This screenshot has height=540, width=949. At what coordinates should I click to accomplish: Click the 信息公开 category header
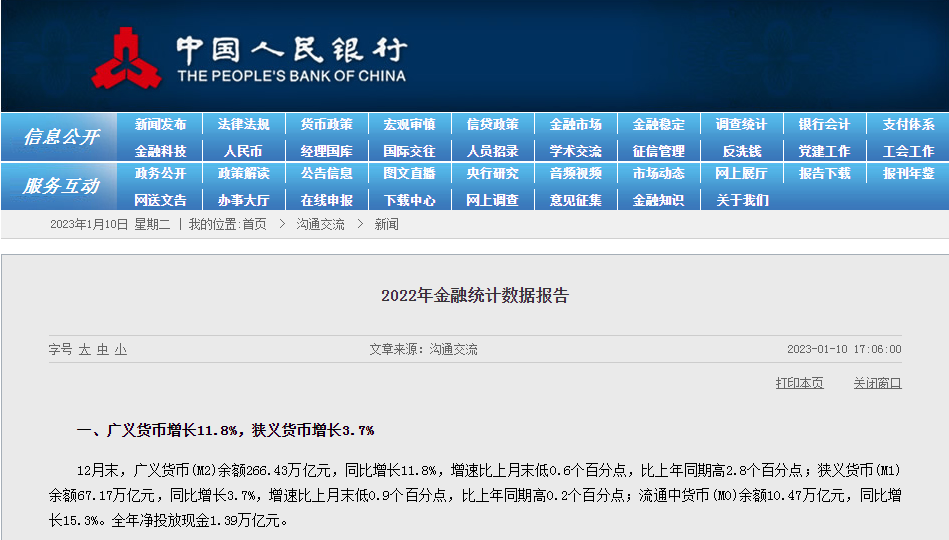point(61,137)
